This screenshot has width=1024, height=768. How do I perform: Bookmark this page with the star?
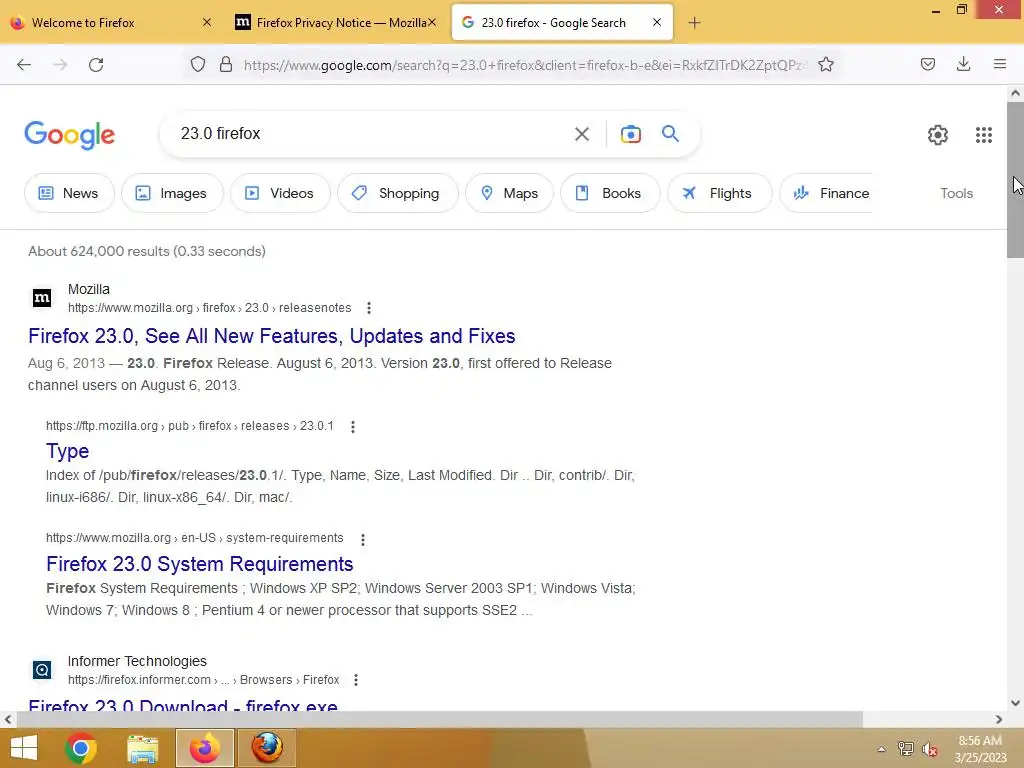point(826,65)
